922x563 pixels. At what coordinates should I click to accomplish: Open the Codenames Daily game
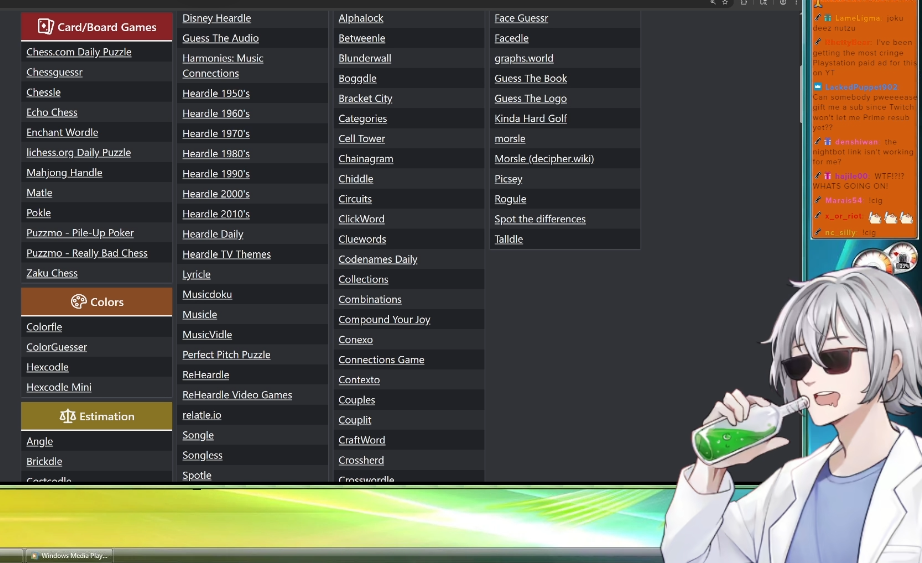point(378,259)
